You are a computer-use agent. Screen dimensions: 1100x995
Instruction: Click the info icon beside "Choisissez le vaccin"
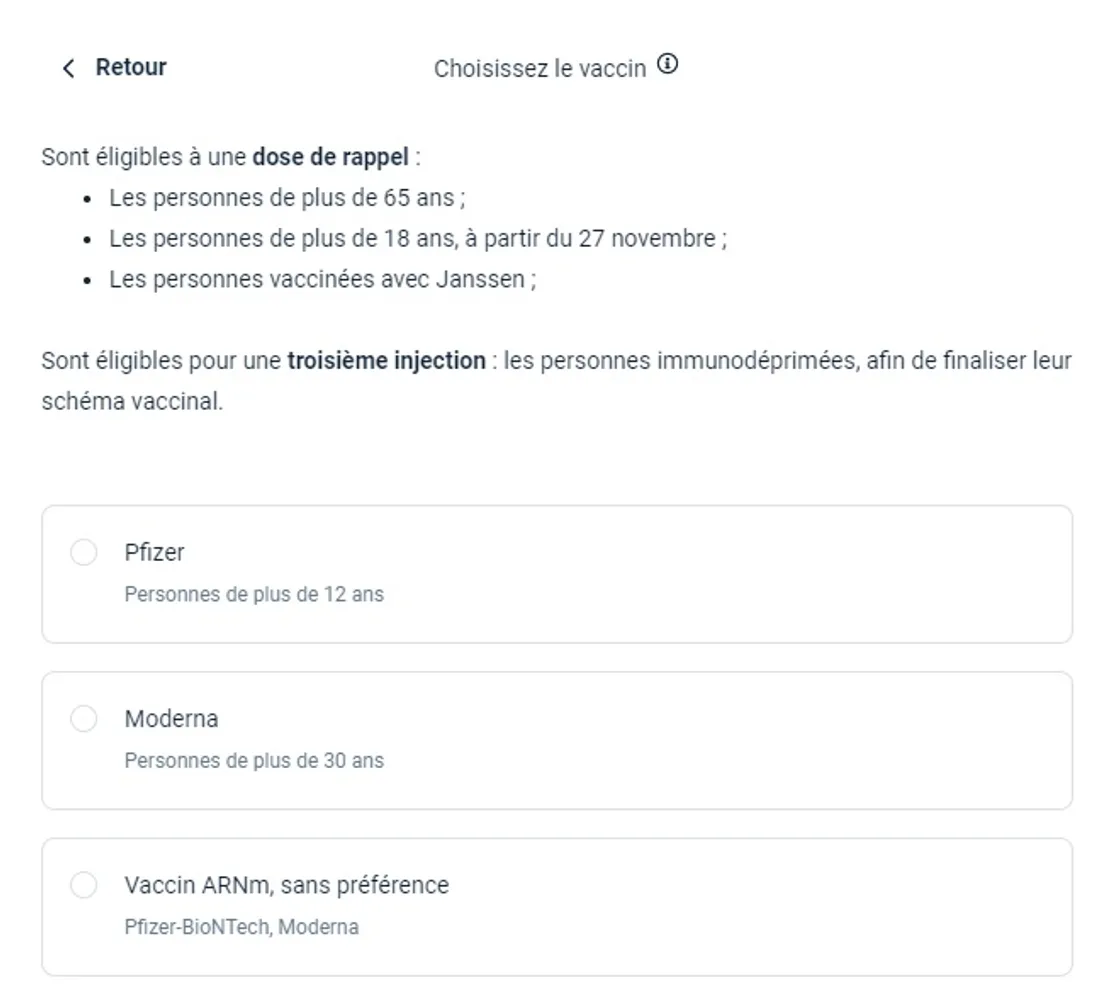pyautogui.click(x=668, y=66)
